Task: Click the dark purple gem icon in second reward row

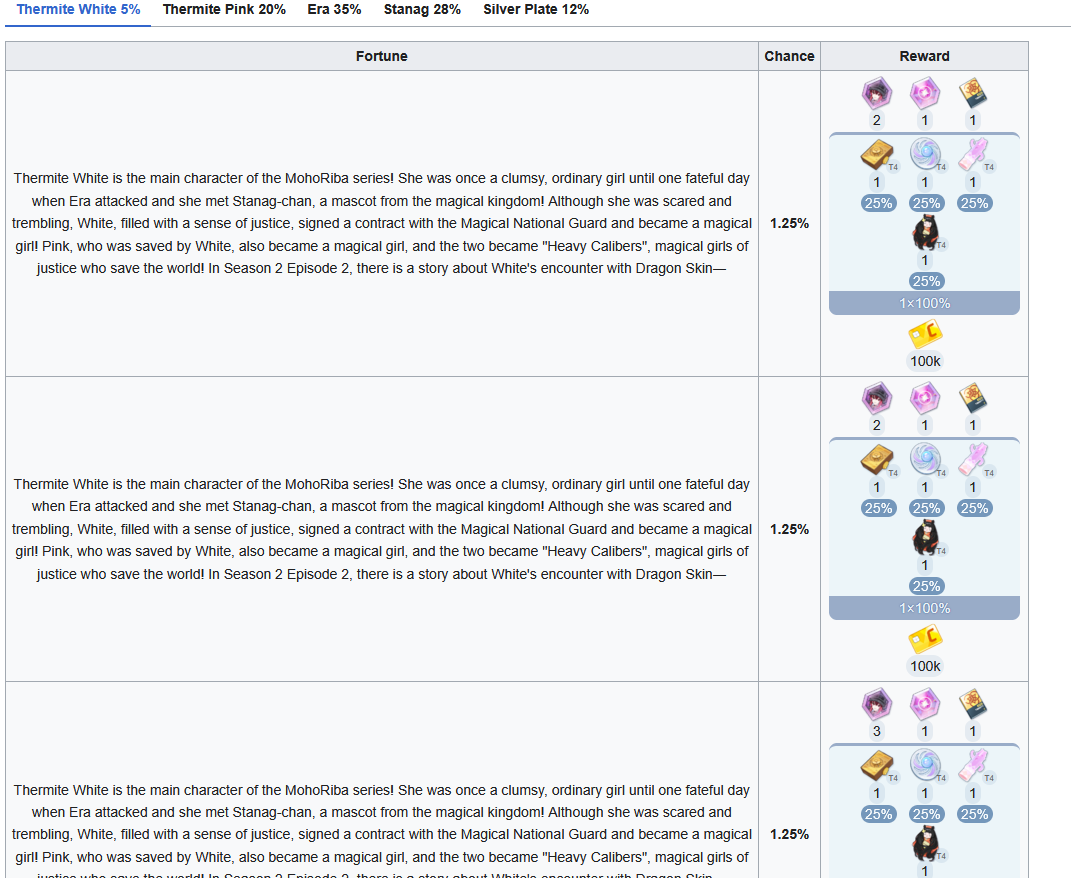Action: [876, 398]
